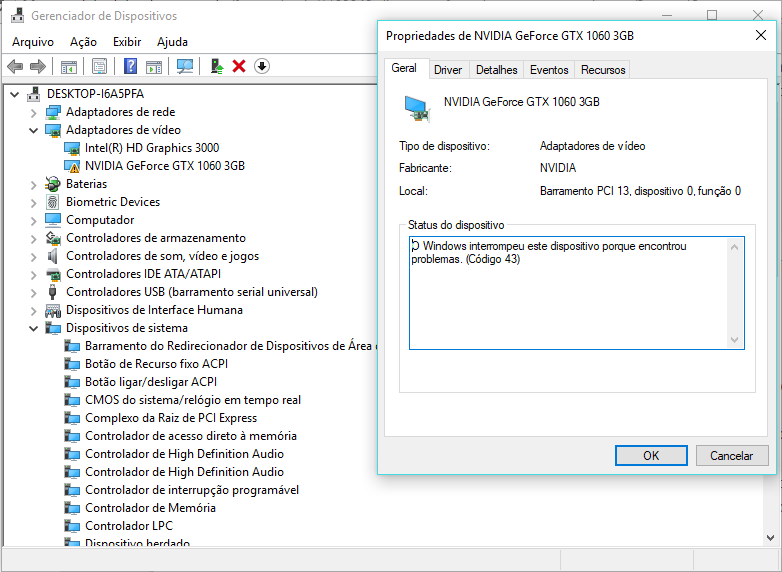Click the red X uninstall device icon

[x=239, y=66]
